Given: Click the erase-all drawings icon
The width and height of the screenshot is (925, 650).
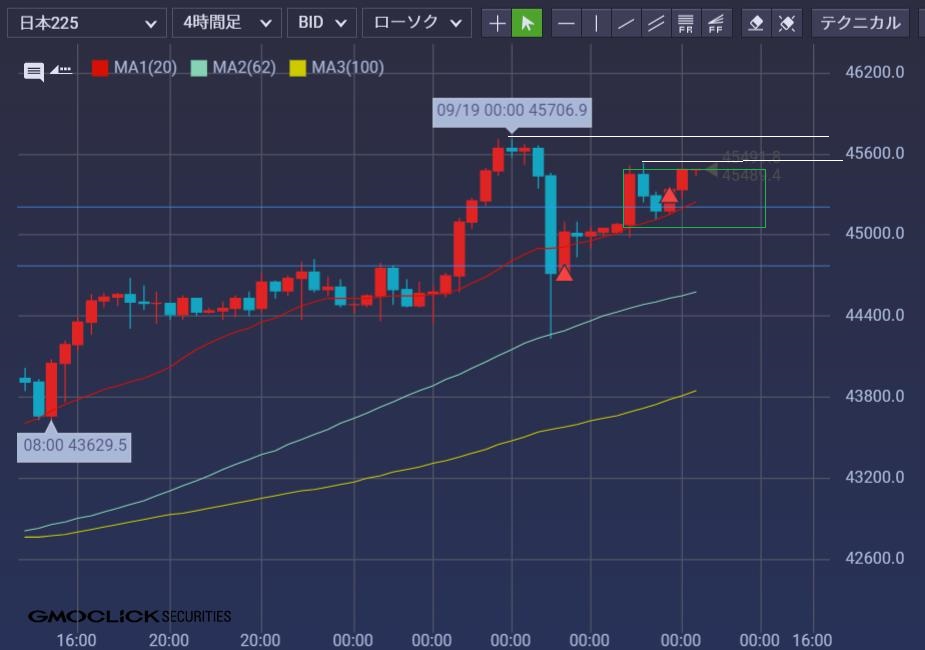Looking at the screenshot, I should click(787, 22).
